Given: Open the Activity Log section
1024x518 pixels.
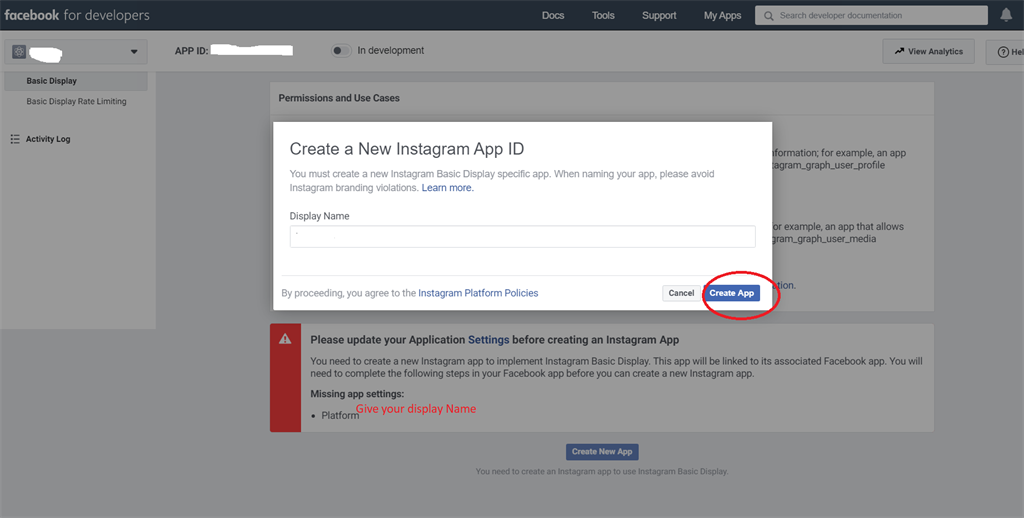Looking at the screenshot, I should pos(48,139).
